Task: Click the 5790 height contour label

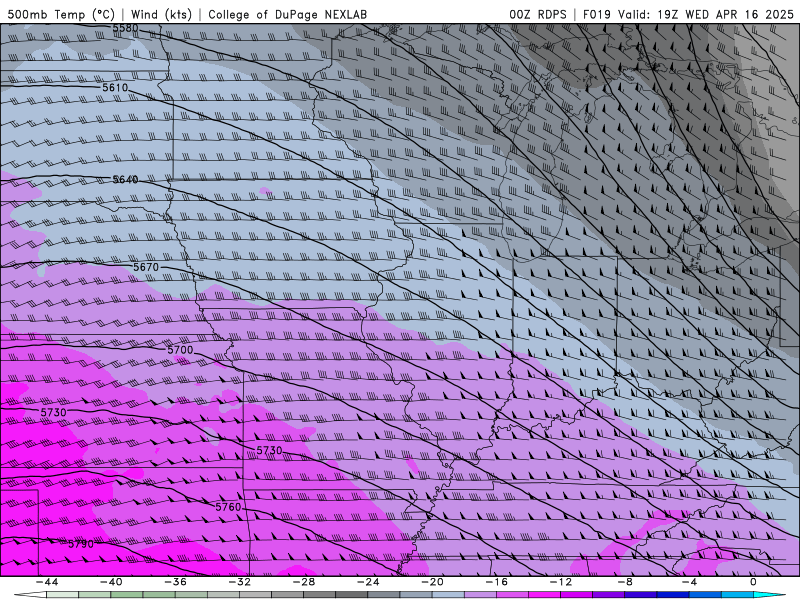Action: point(81,544)
